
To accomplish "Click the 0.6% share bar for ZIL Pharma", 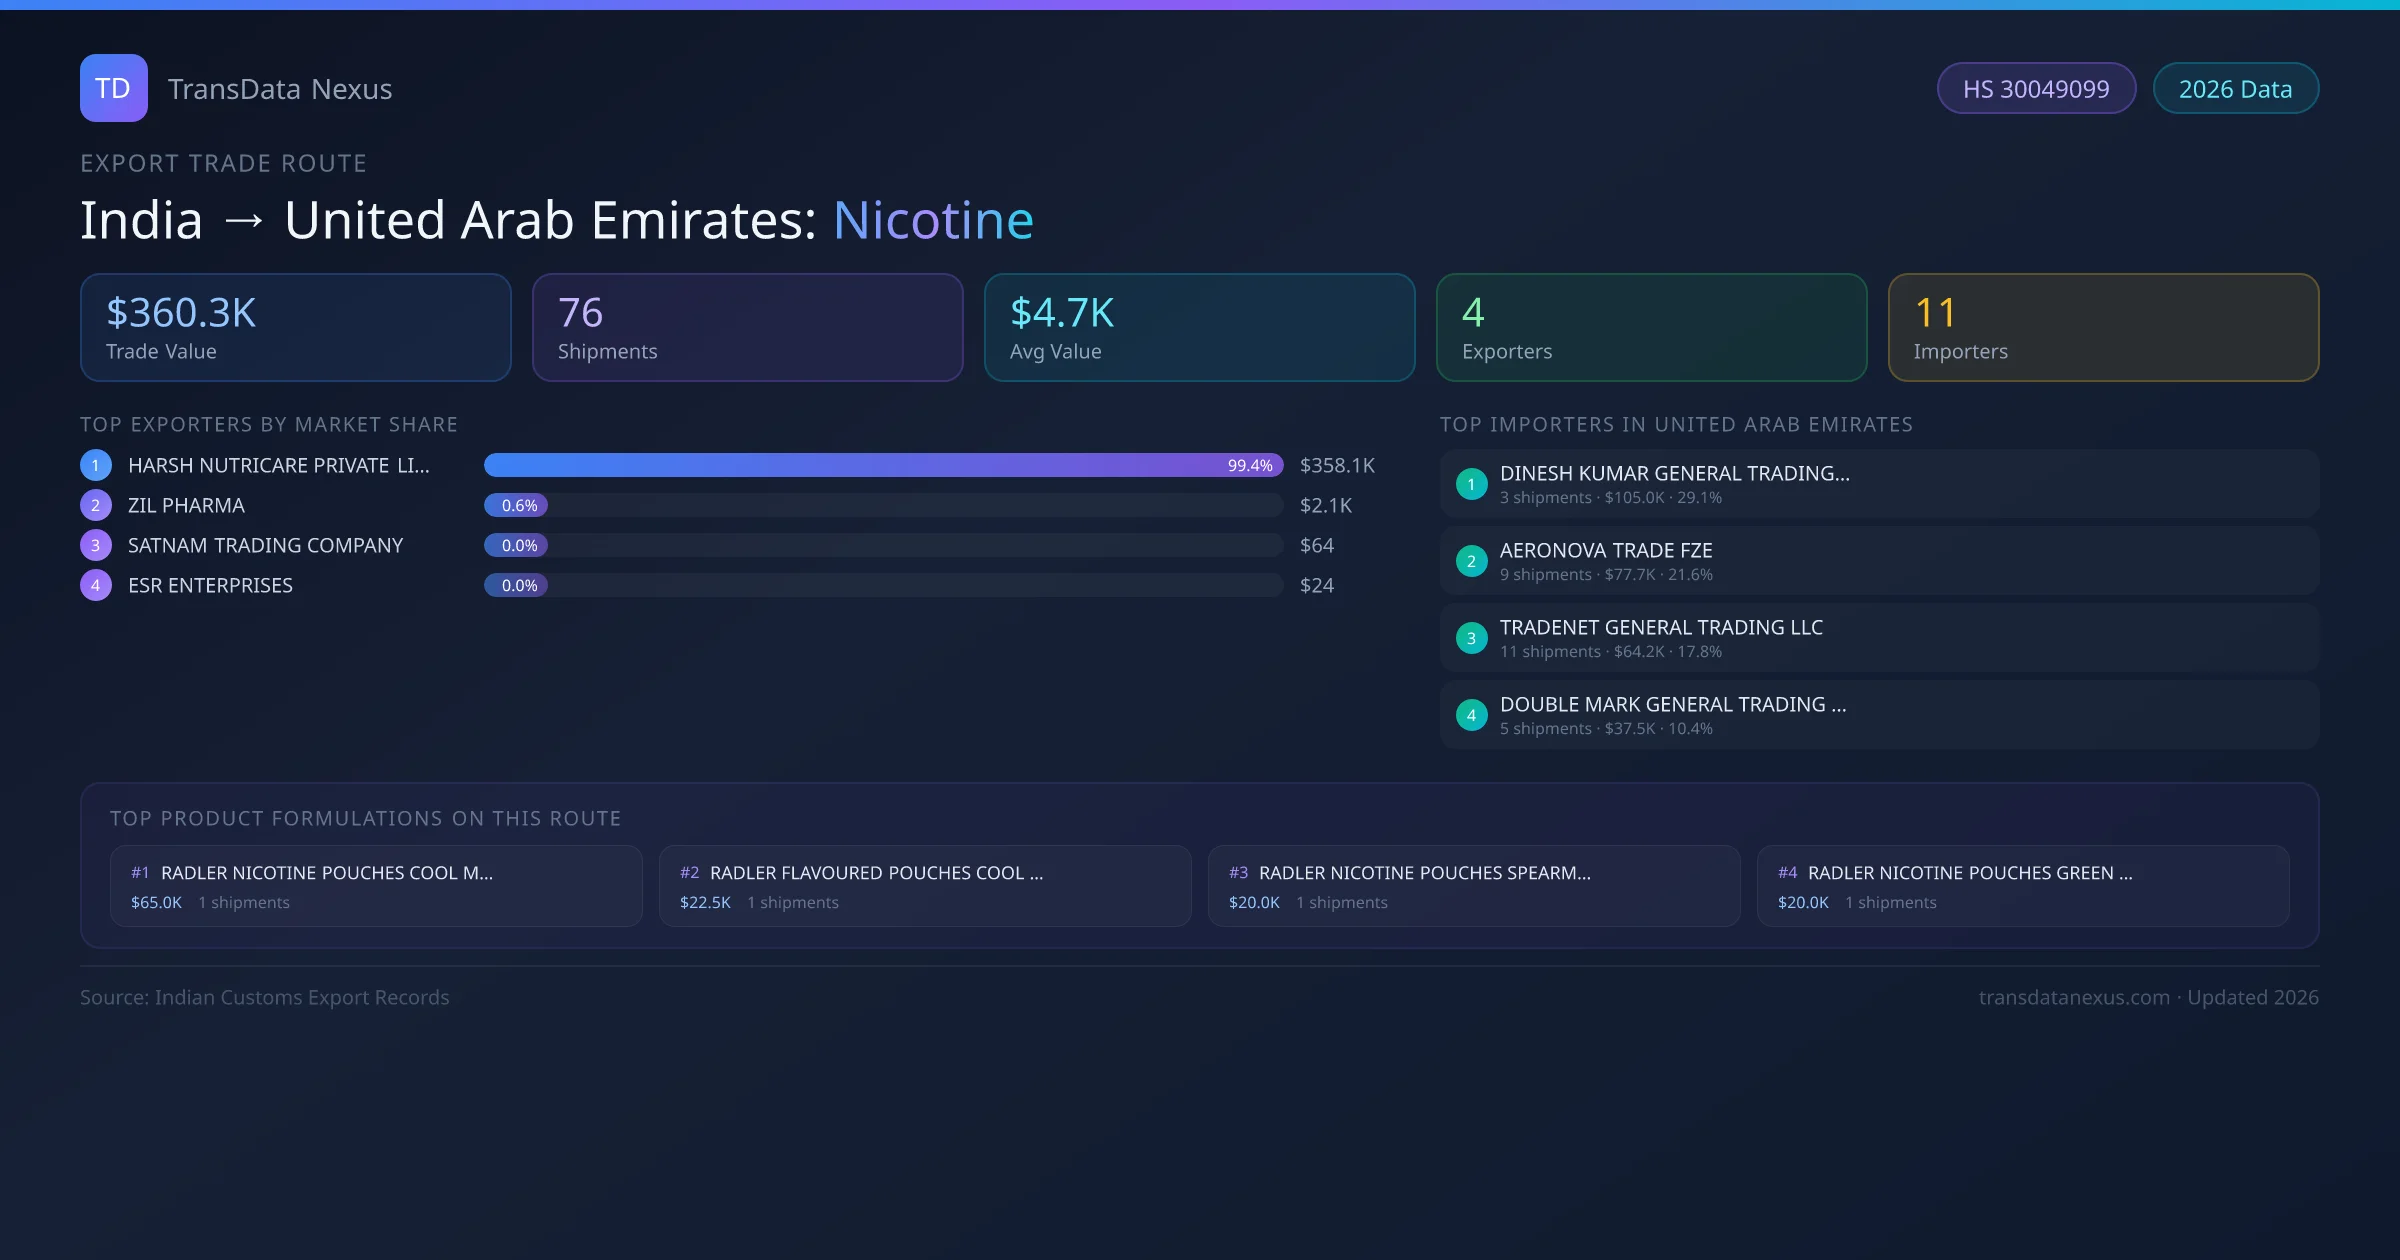I will pyautogui.click(x=516, y=505).
